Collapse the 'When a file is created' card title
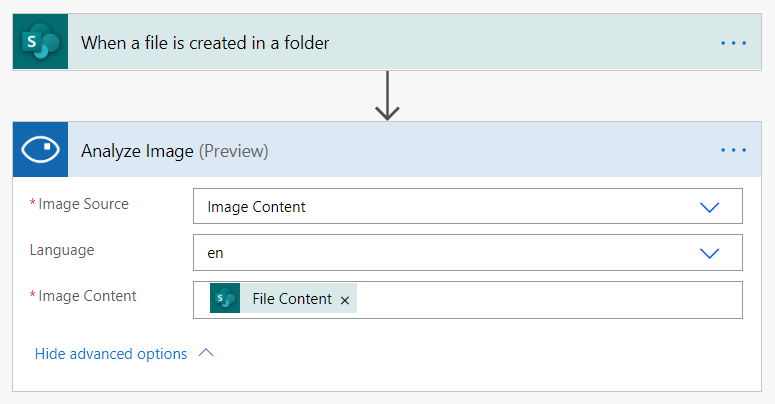 [205, 43]
